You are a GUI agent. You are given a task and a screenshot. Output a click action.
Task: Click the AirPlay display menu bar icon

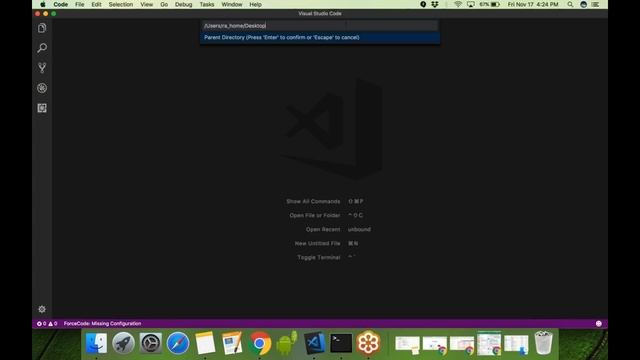(471, 4)
